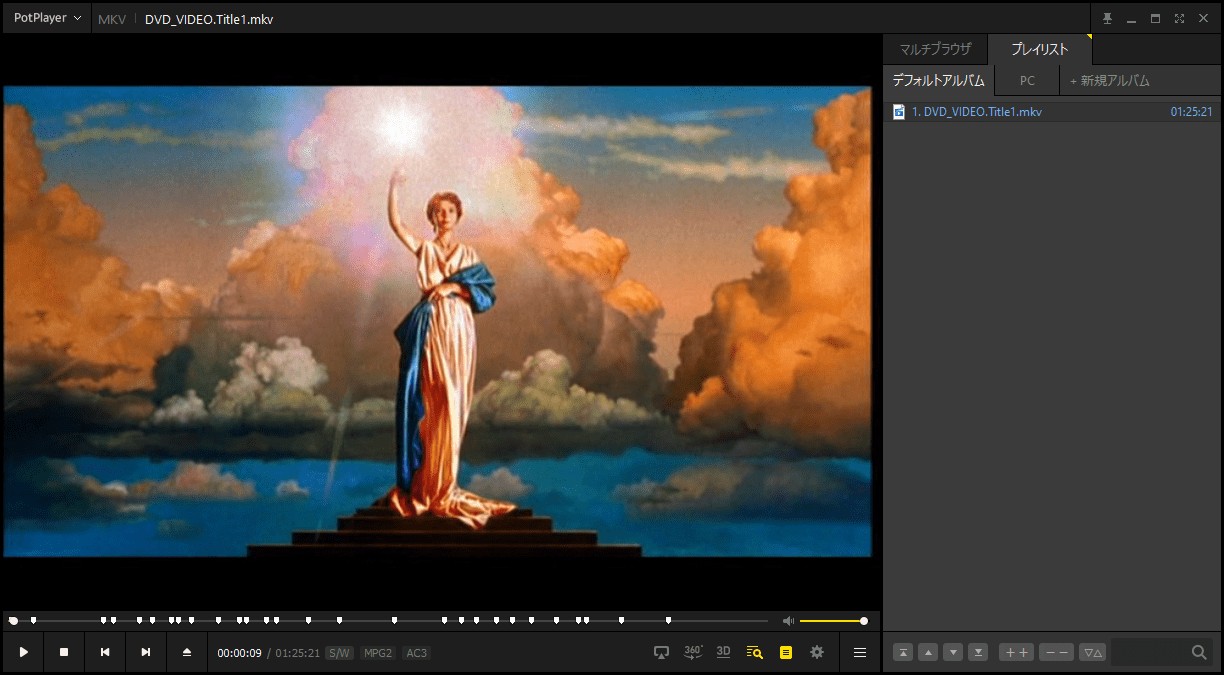Open the eject/open file icon
Image resolution: width=1224 pixels, height=675 pixels.
pyautogui.click(x=186, y=652)
